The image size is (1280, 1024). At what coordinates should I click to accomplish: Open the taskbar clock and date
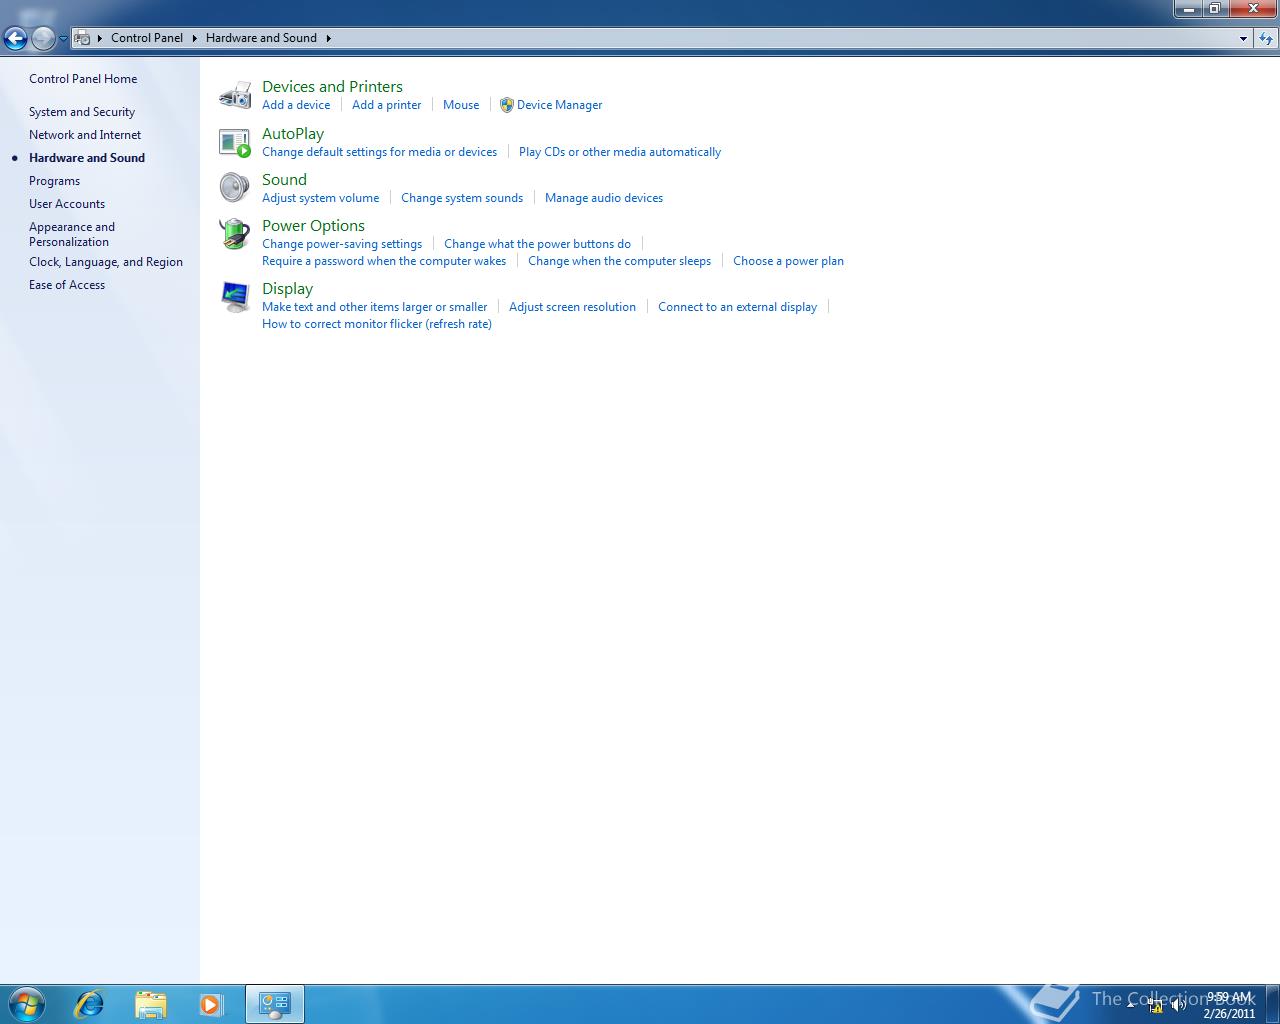pyautogui.click(x=1229, y=1005)
